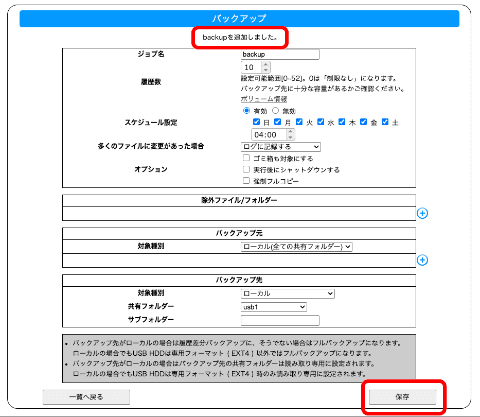Screen dimensions: 480x417
Task: Click the 保存 button
Action: pos(403,397)
